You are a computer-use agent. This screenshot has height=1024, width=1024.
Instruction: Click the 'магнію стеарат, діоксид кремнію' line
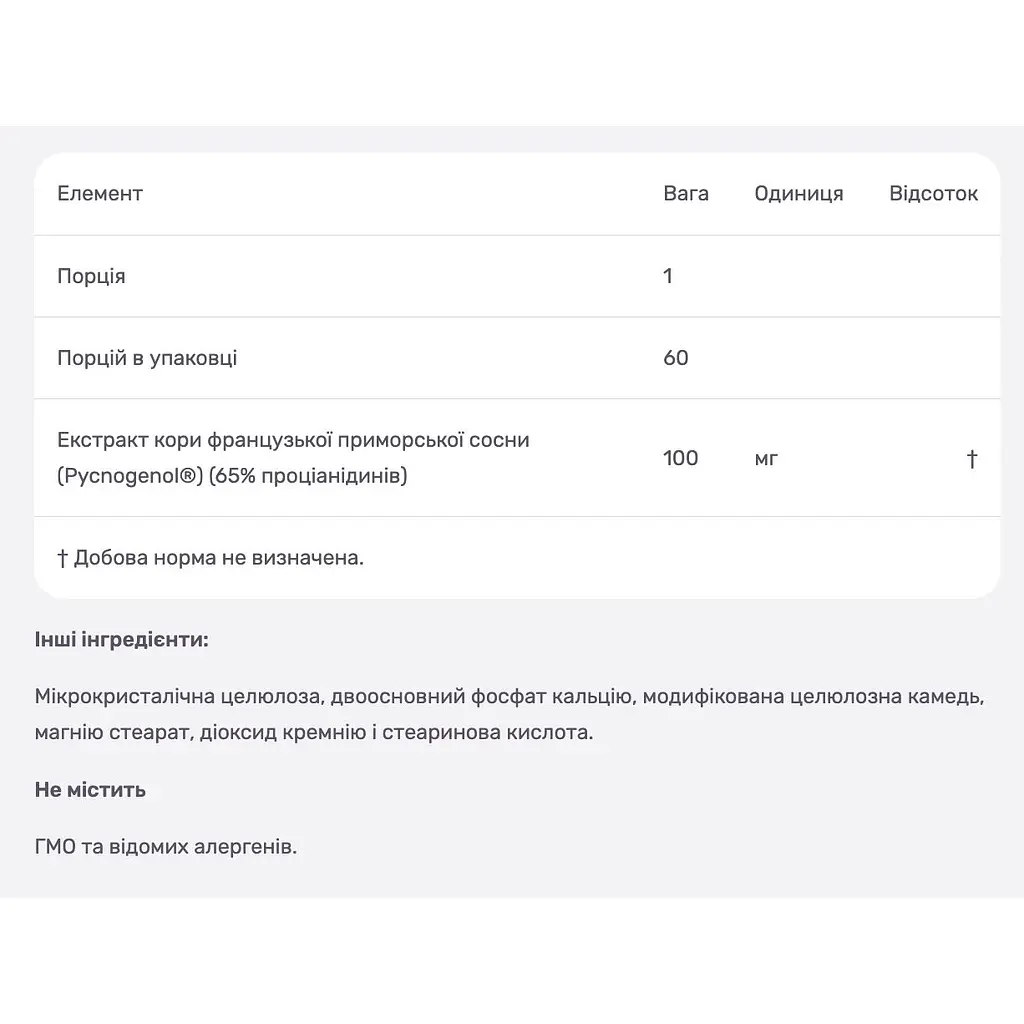coord(313,733)
